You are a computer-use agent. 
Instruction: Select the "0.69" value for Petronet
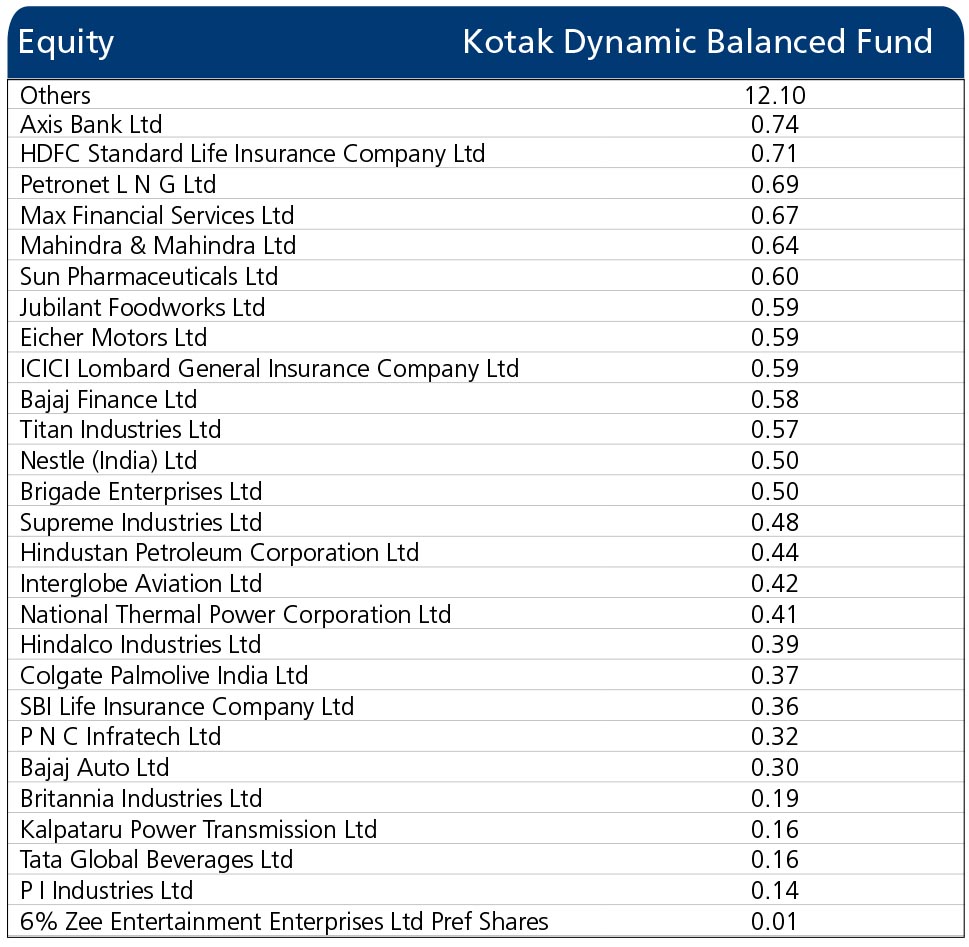tap(775, 184)
